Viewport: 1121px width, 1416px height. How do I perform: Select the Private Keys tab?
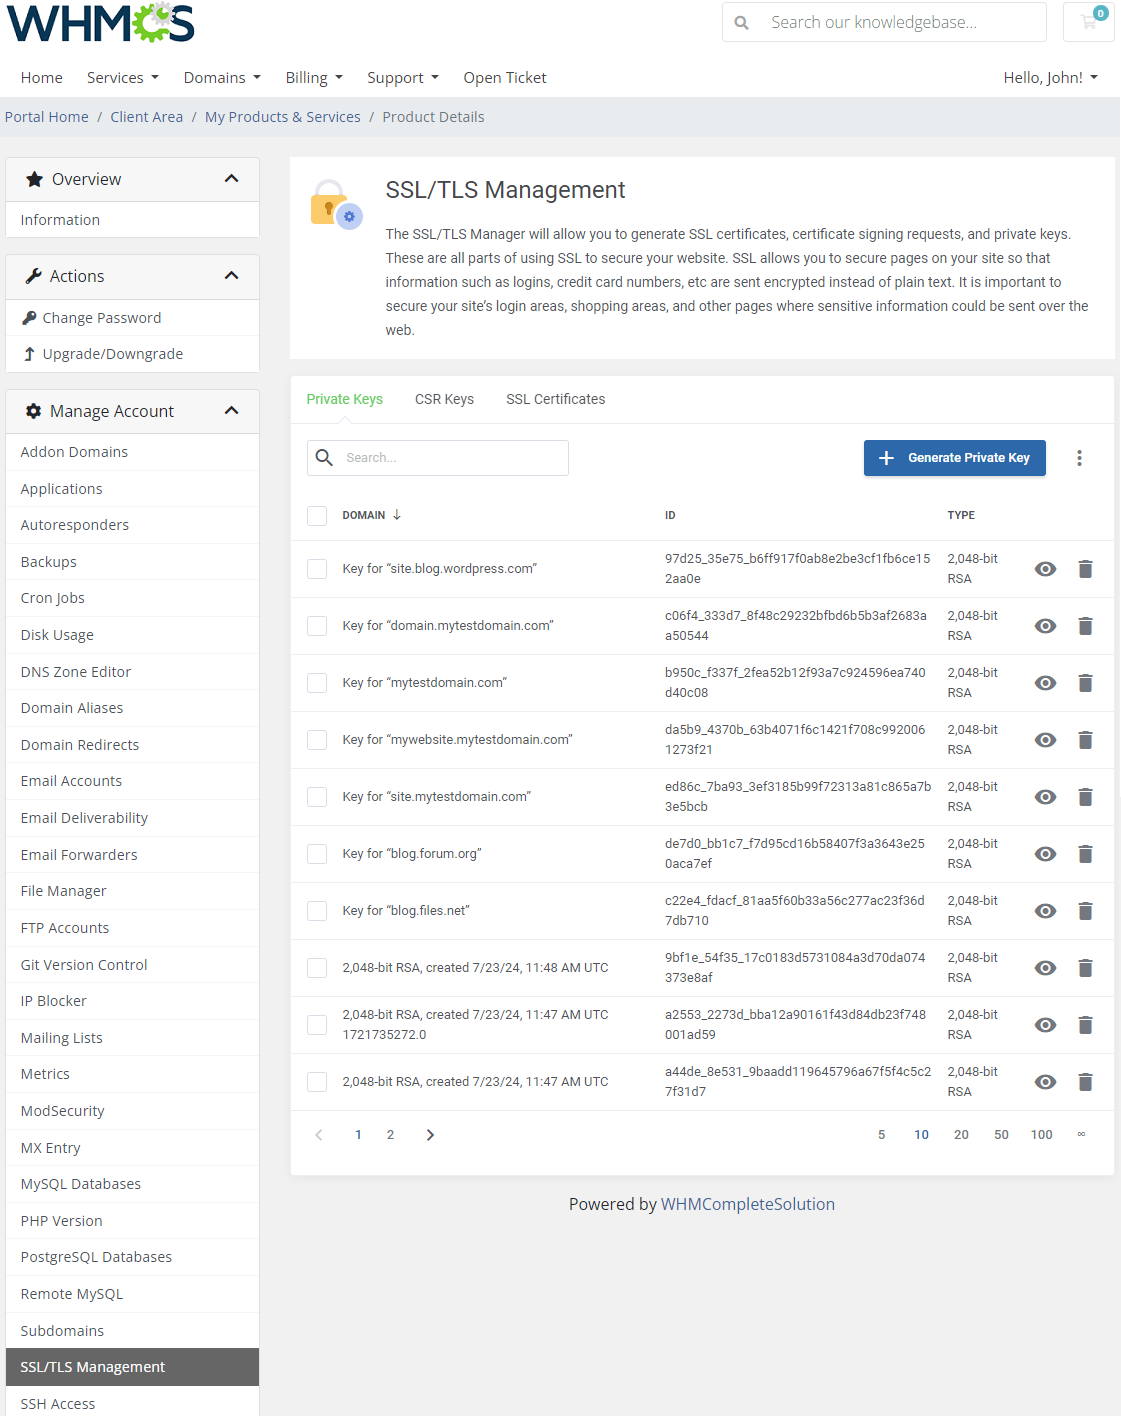tap(345, 399)
